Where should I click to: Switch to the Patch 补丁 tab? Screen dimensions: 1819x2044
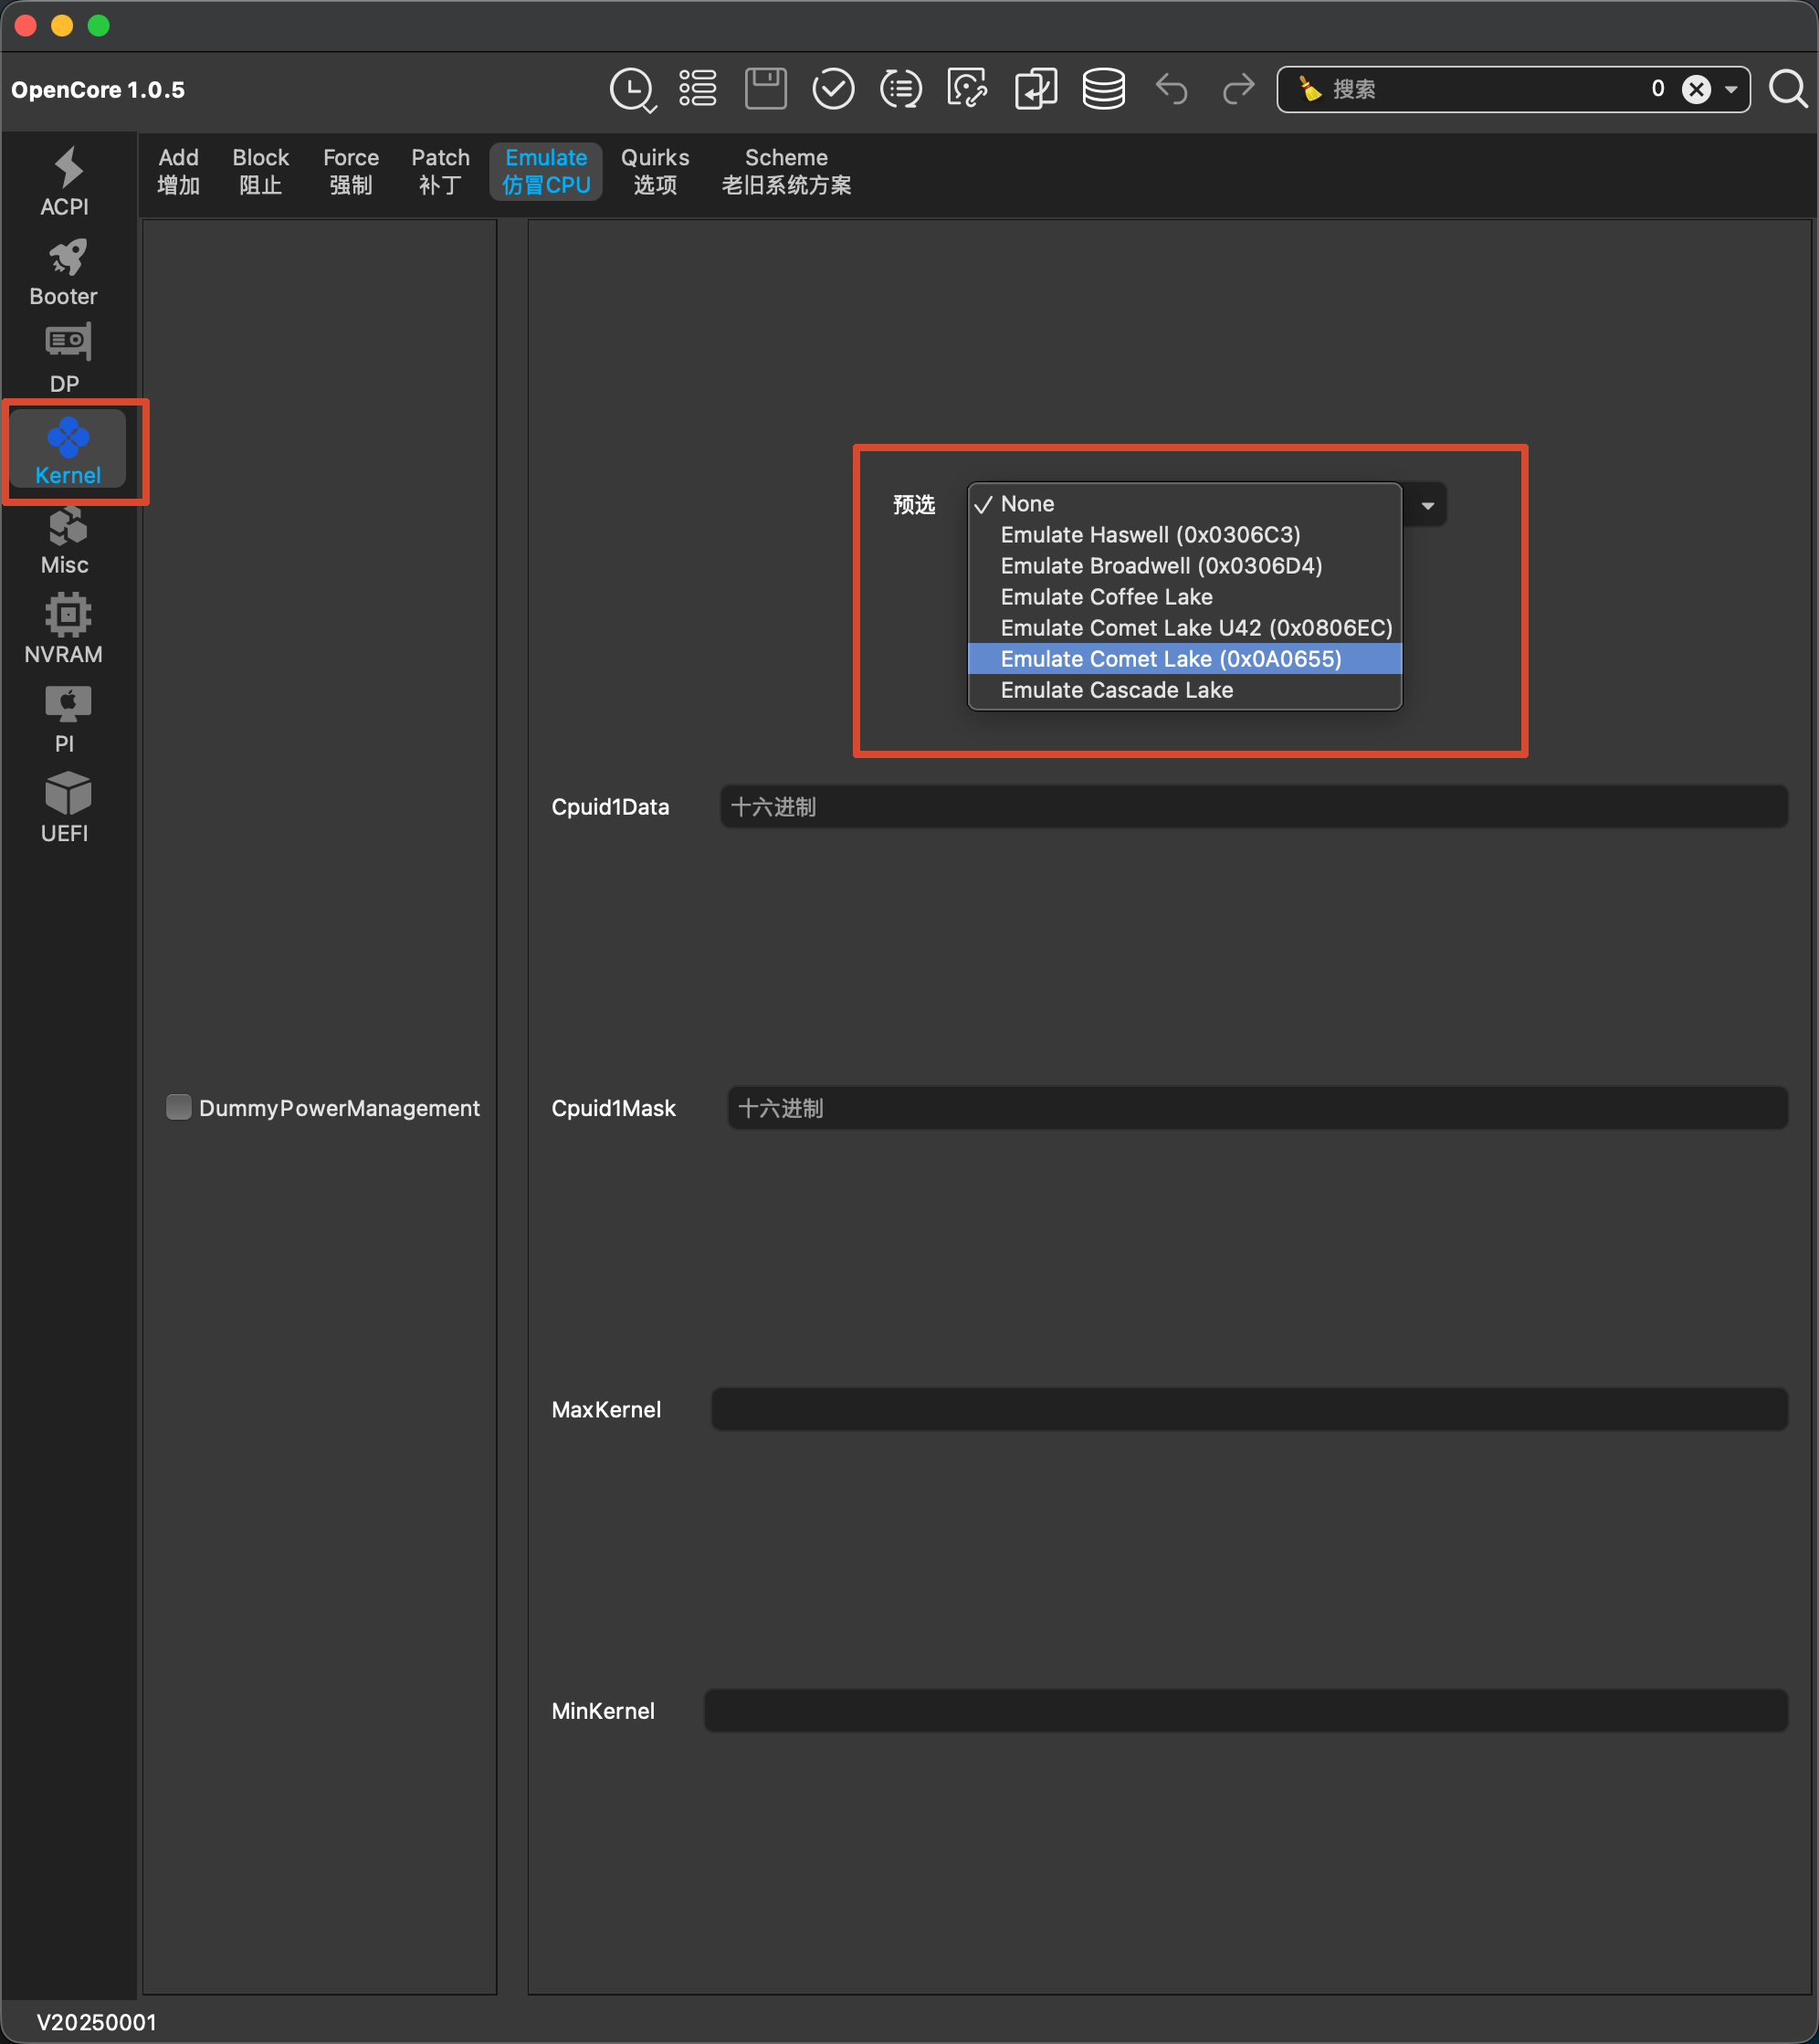click(x=441, y=171)
